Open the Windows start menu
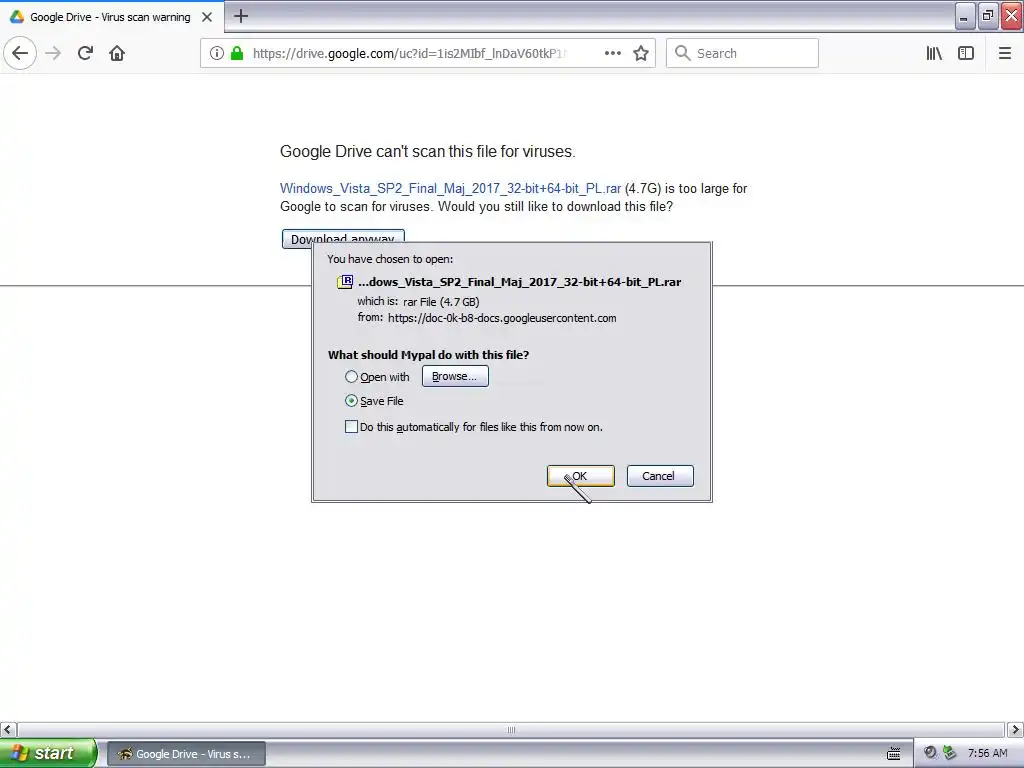Viewport: 1024px width, 768px height. (48, 753)
